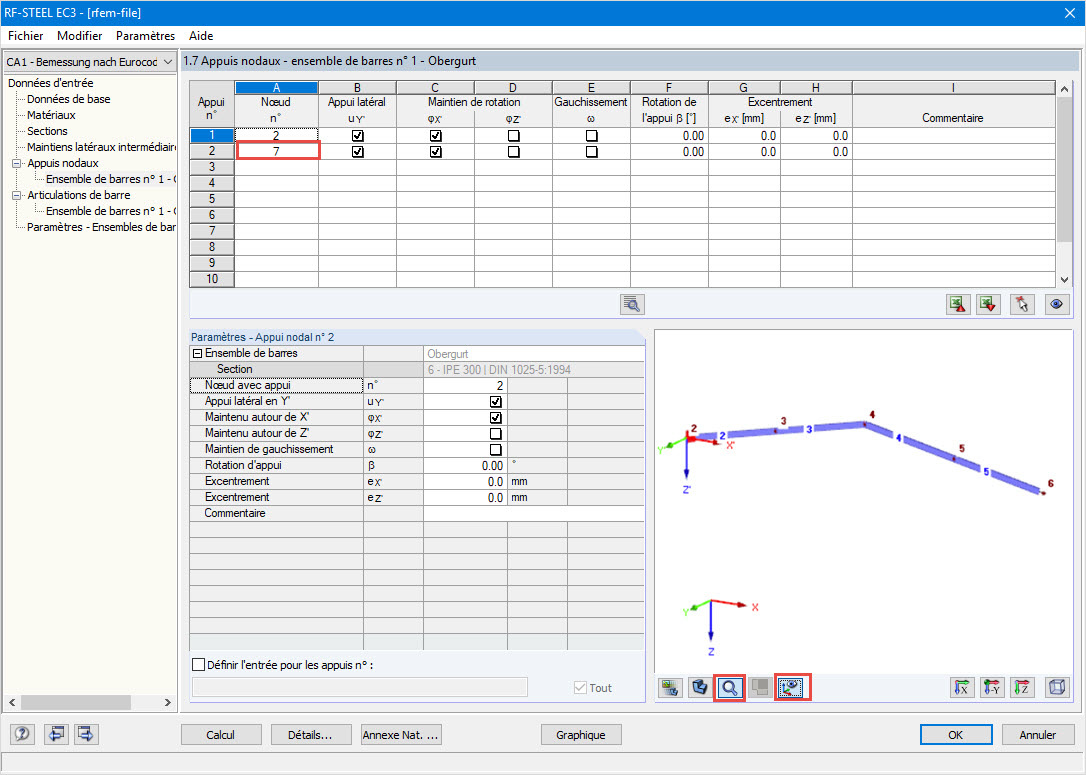Collapse the Appuis nodaux tree node

pos(17,163)
